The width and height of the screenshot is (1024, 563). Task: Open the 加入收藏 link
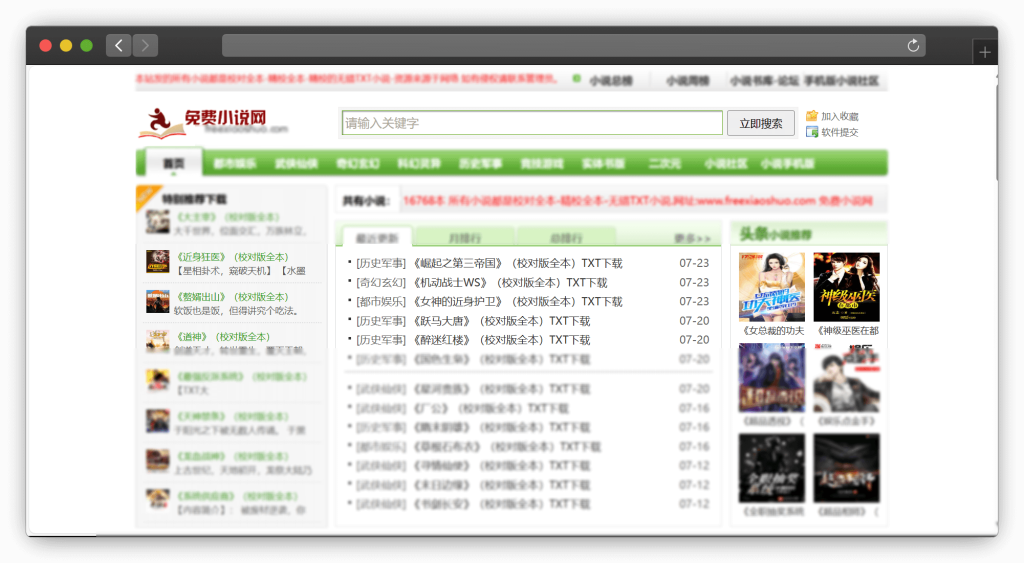[840, 116]
